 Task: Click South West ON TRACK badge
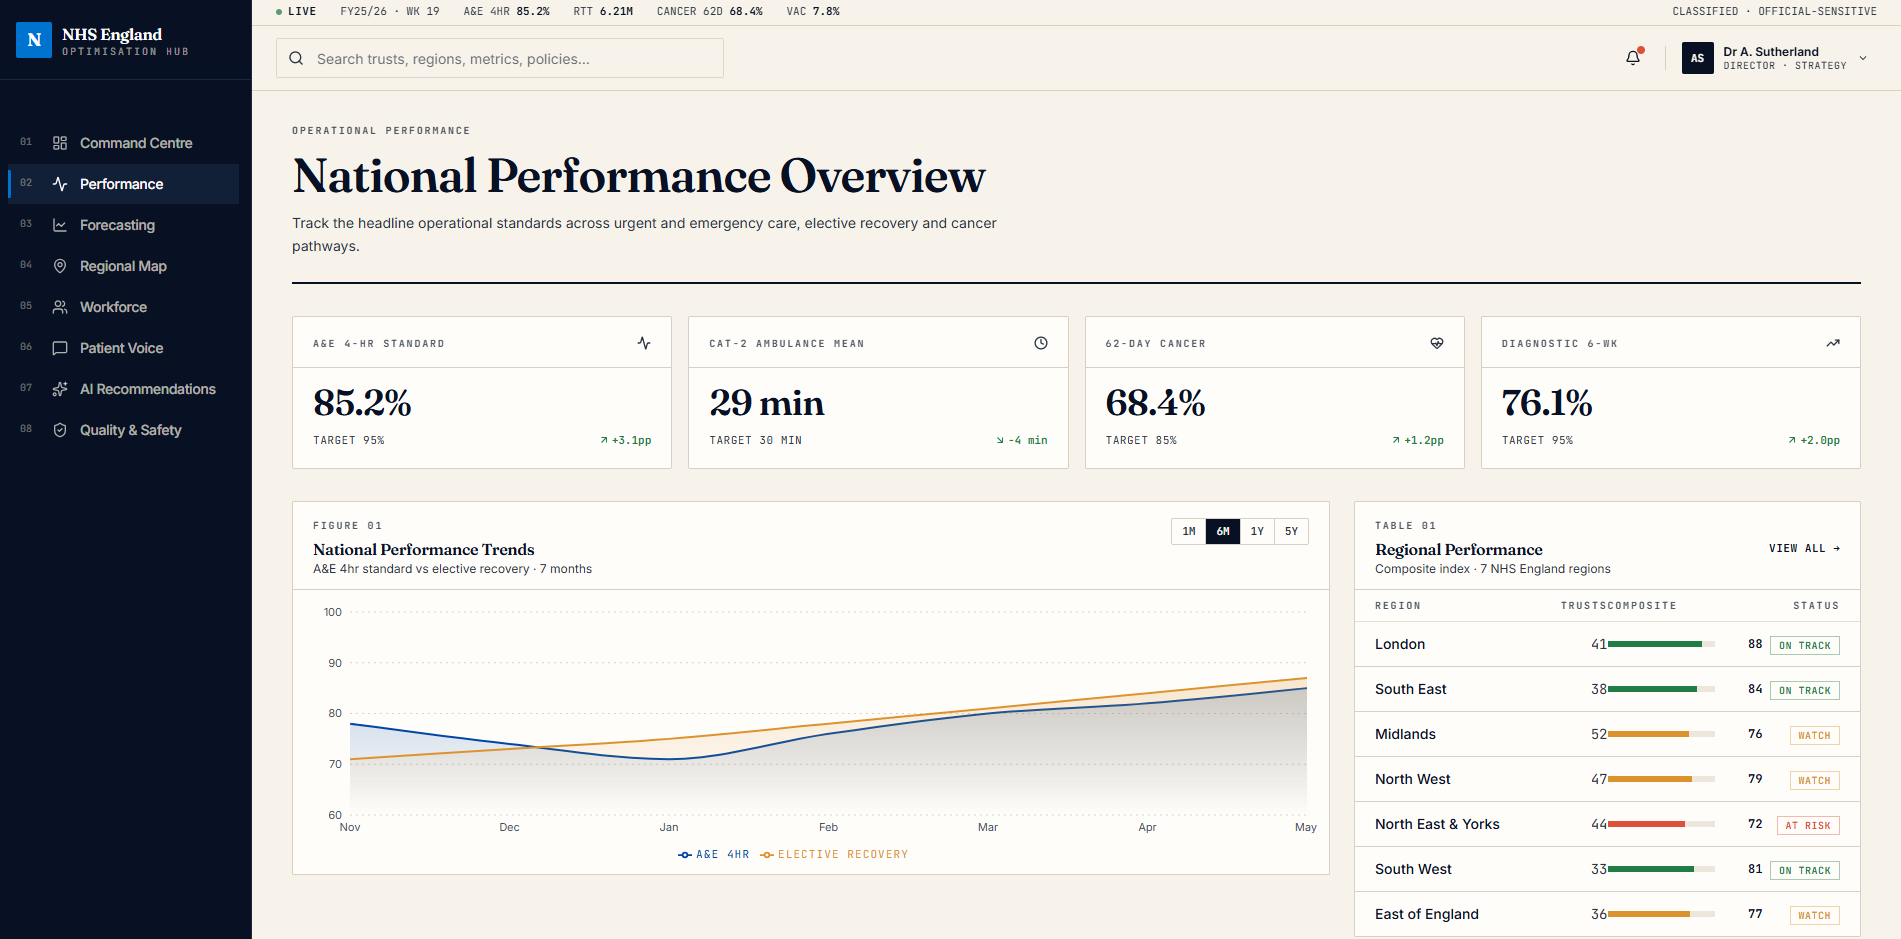coord(1804,870)
